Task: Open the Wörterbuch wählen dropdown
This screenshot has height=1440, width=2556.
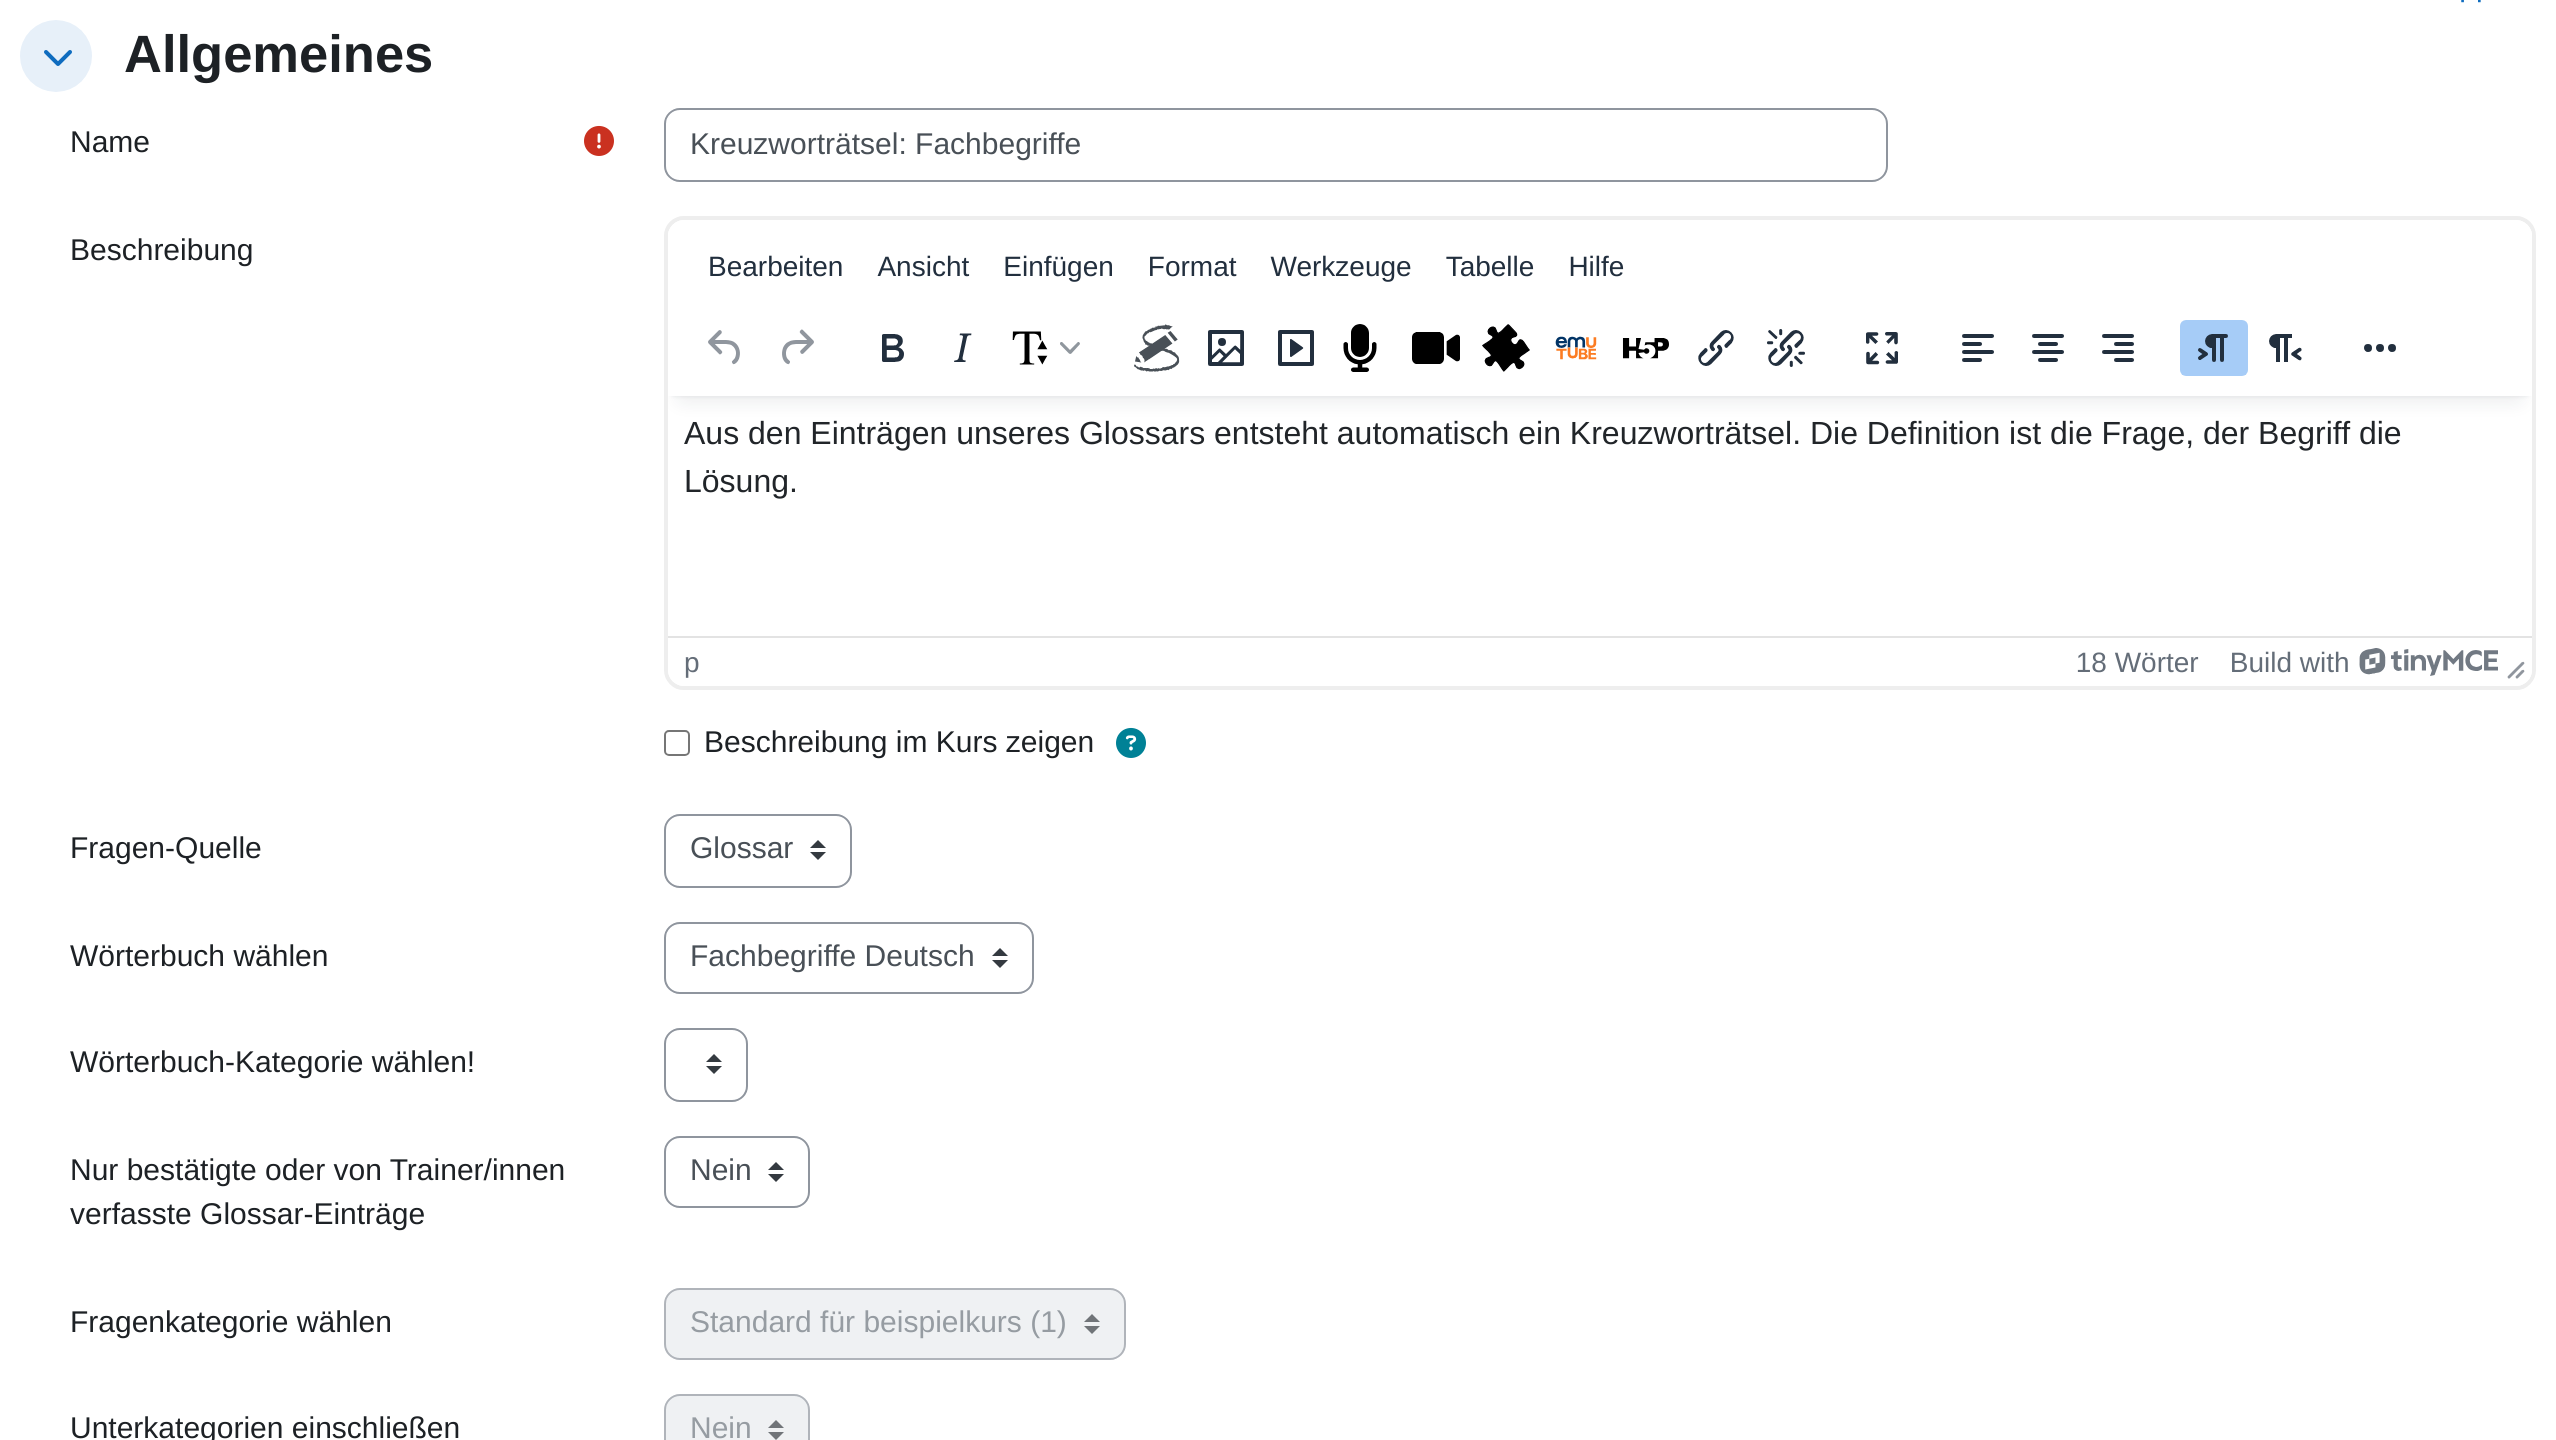Action: coord(848,958)
